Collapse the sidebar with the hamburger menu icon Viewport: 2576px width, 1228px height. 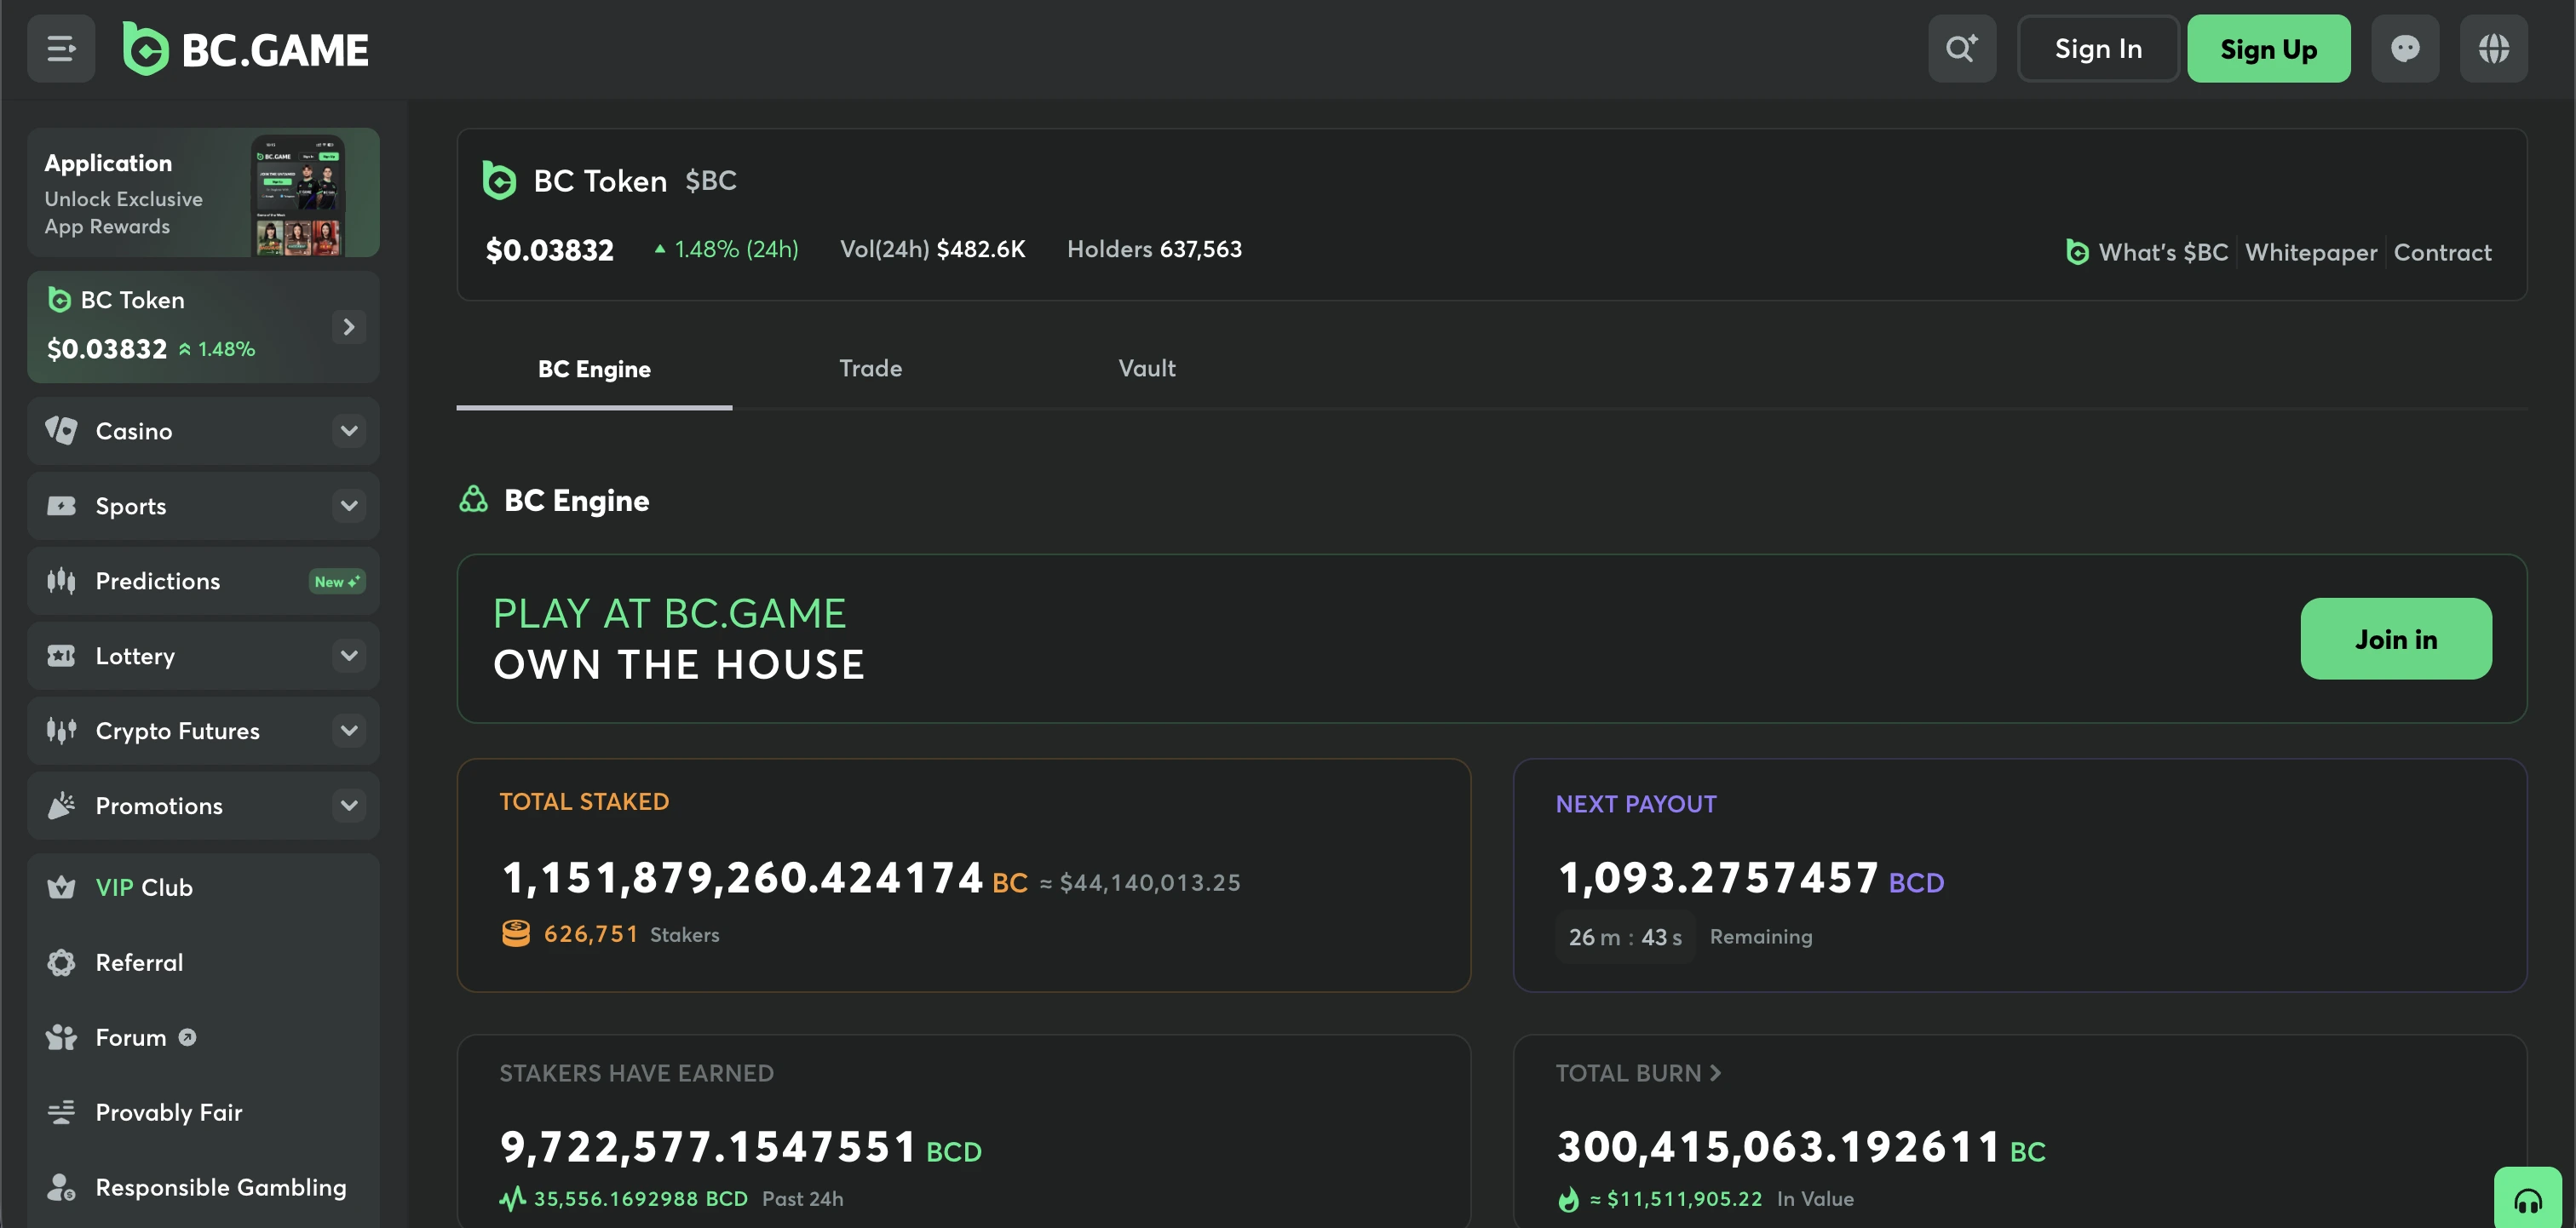coord(61,48)
